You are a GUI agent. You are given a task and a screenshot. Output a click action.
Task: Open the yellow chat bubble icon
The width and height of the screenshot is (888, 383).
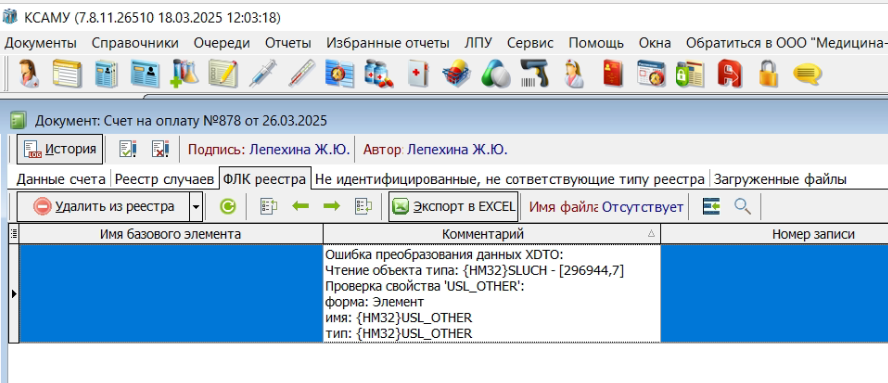pyautogui.click(x=807, y=74)
